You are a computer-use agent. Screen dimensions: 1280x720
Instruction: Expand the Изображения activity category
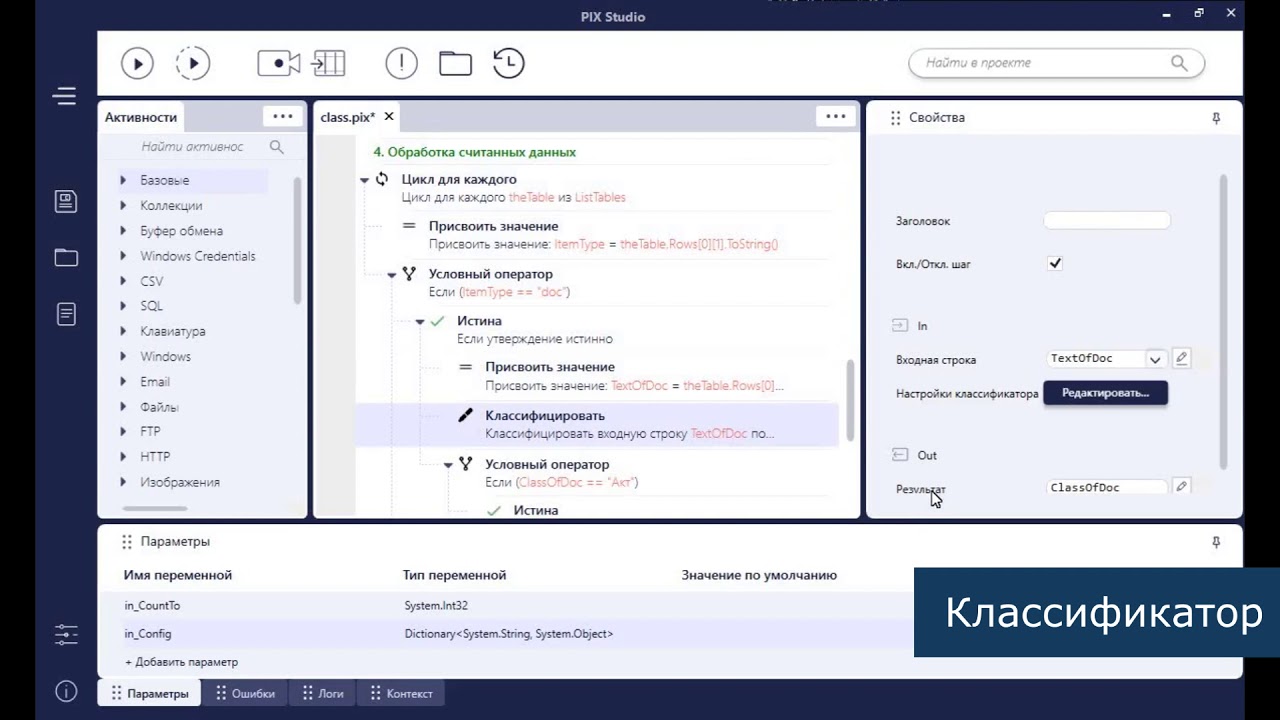[x=123, y=482]
